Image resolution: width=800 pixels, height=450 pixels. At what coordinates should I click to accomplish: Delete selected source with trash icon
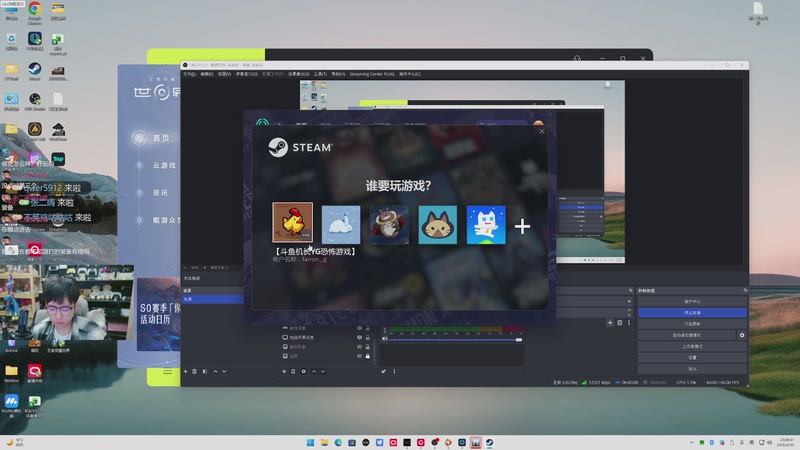pyautogui.click(x=293, y=371)
